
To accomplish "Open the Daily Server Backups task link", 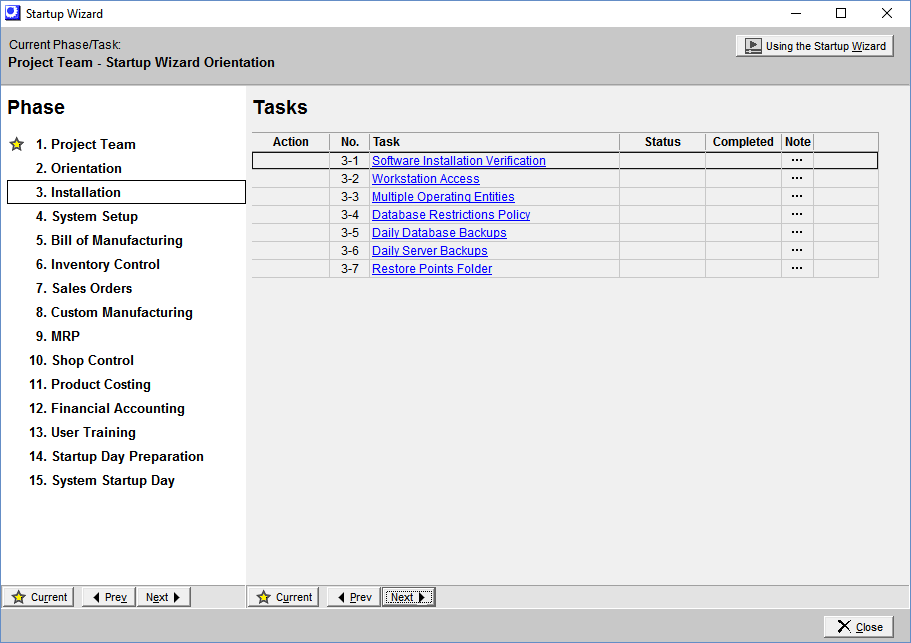I will pos(429,250).
